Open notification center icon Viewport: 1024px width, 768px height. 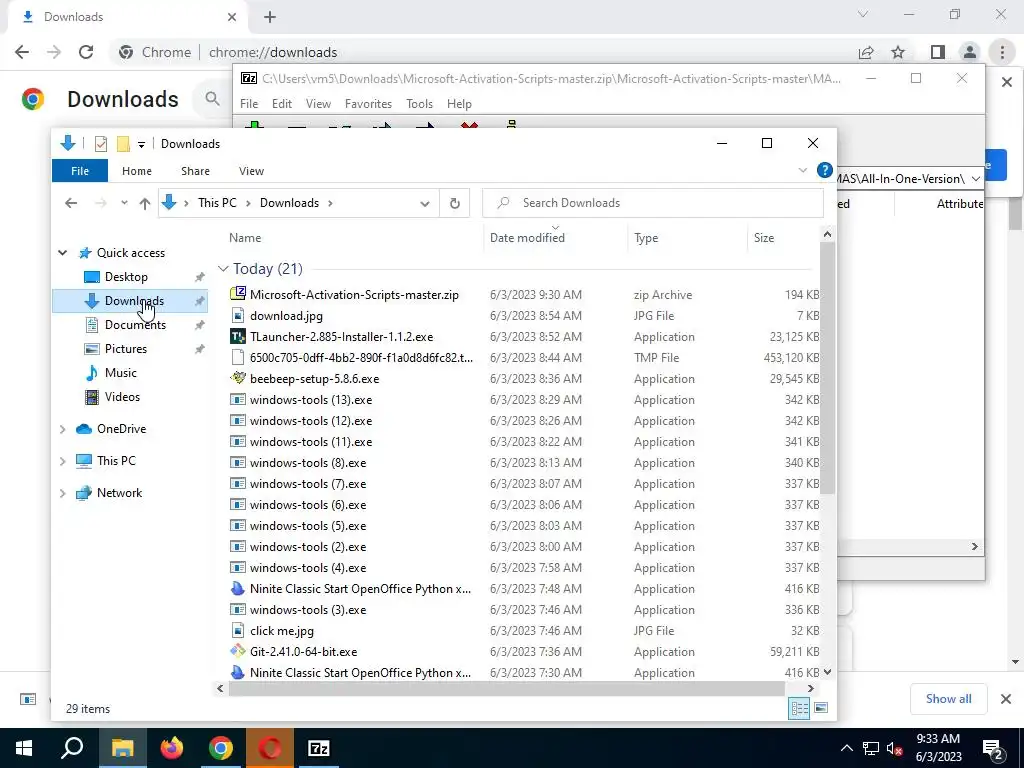pyautogui.click(x=993, y=748)
